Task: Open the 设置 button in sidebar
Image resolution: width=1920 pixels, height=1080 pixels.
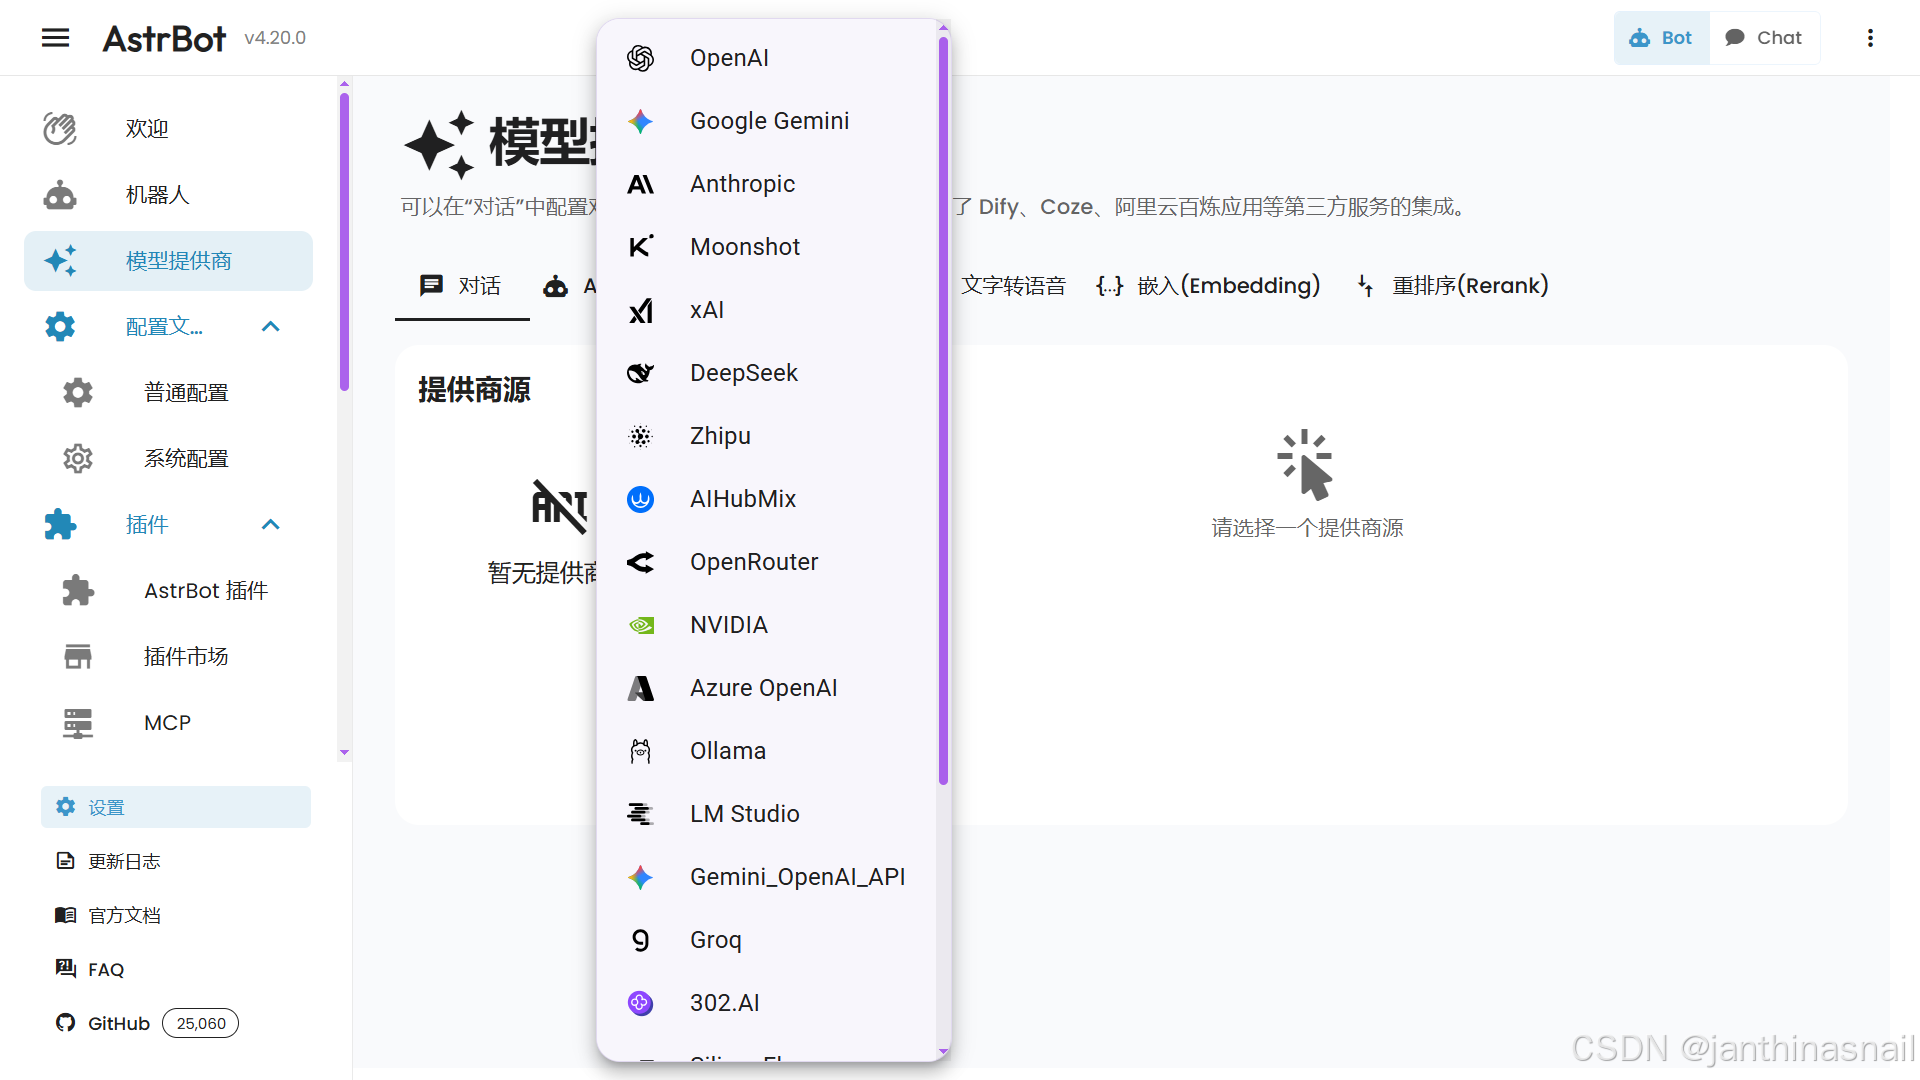Action: 176,807
